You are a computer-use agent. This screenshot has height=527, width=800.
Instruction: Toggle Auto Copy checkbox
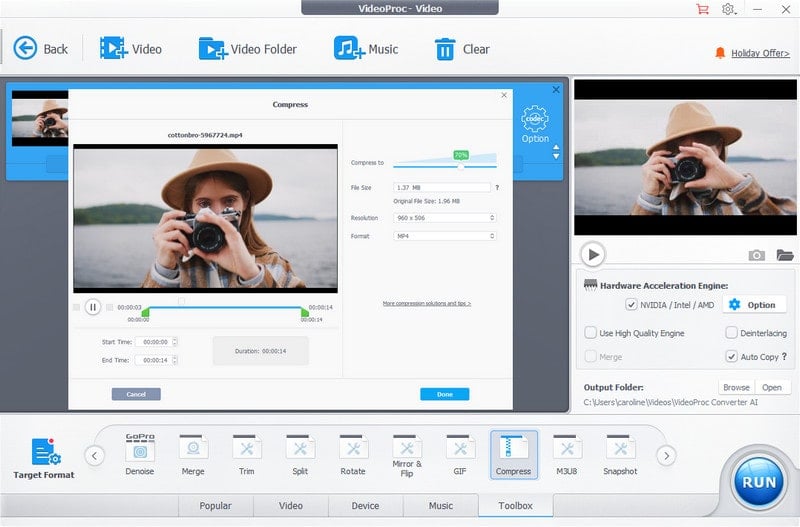731,356
